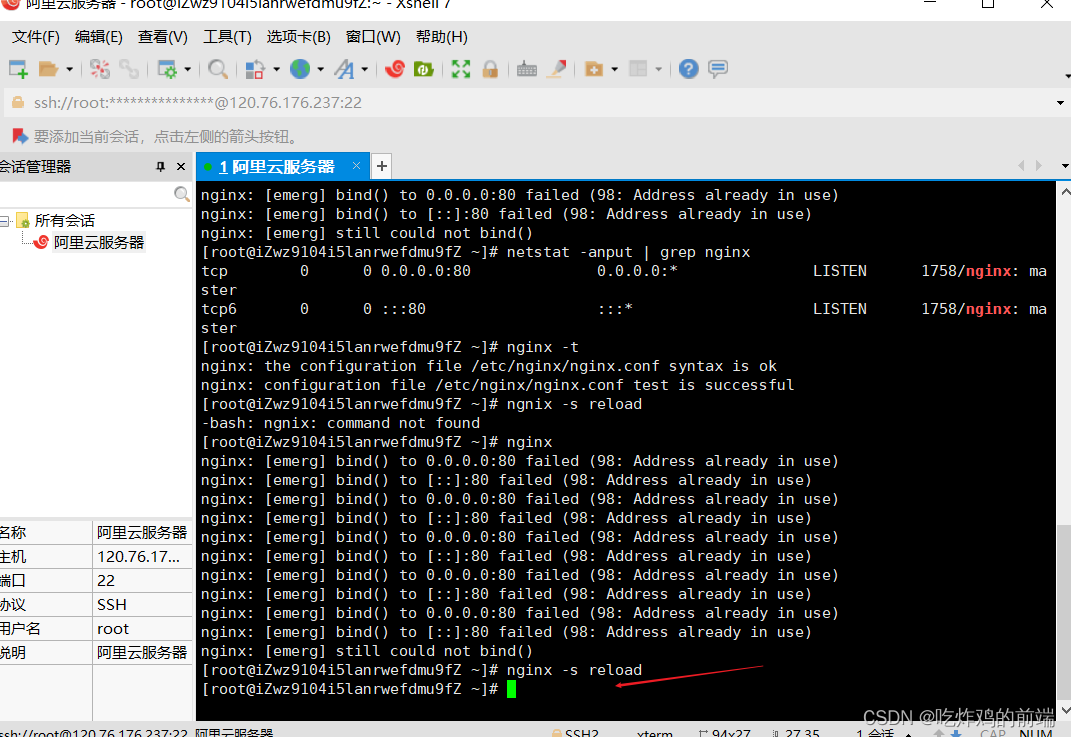Click the Find magnifier icon in toolbar

[x=218, y=69]
